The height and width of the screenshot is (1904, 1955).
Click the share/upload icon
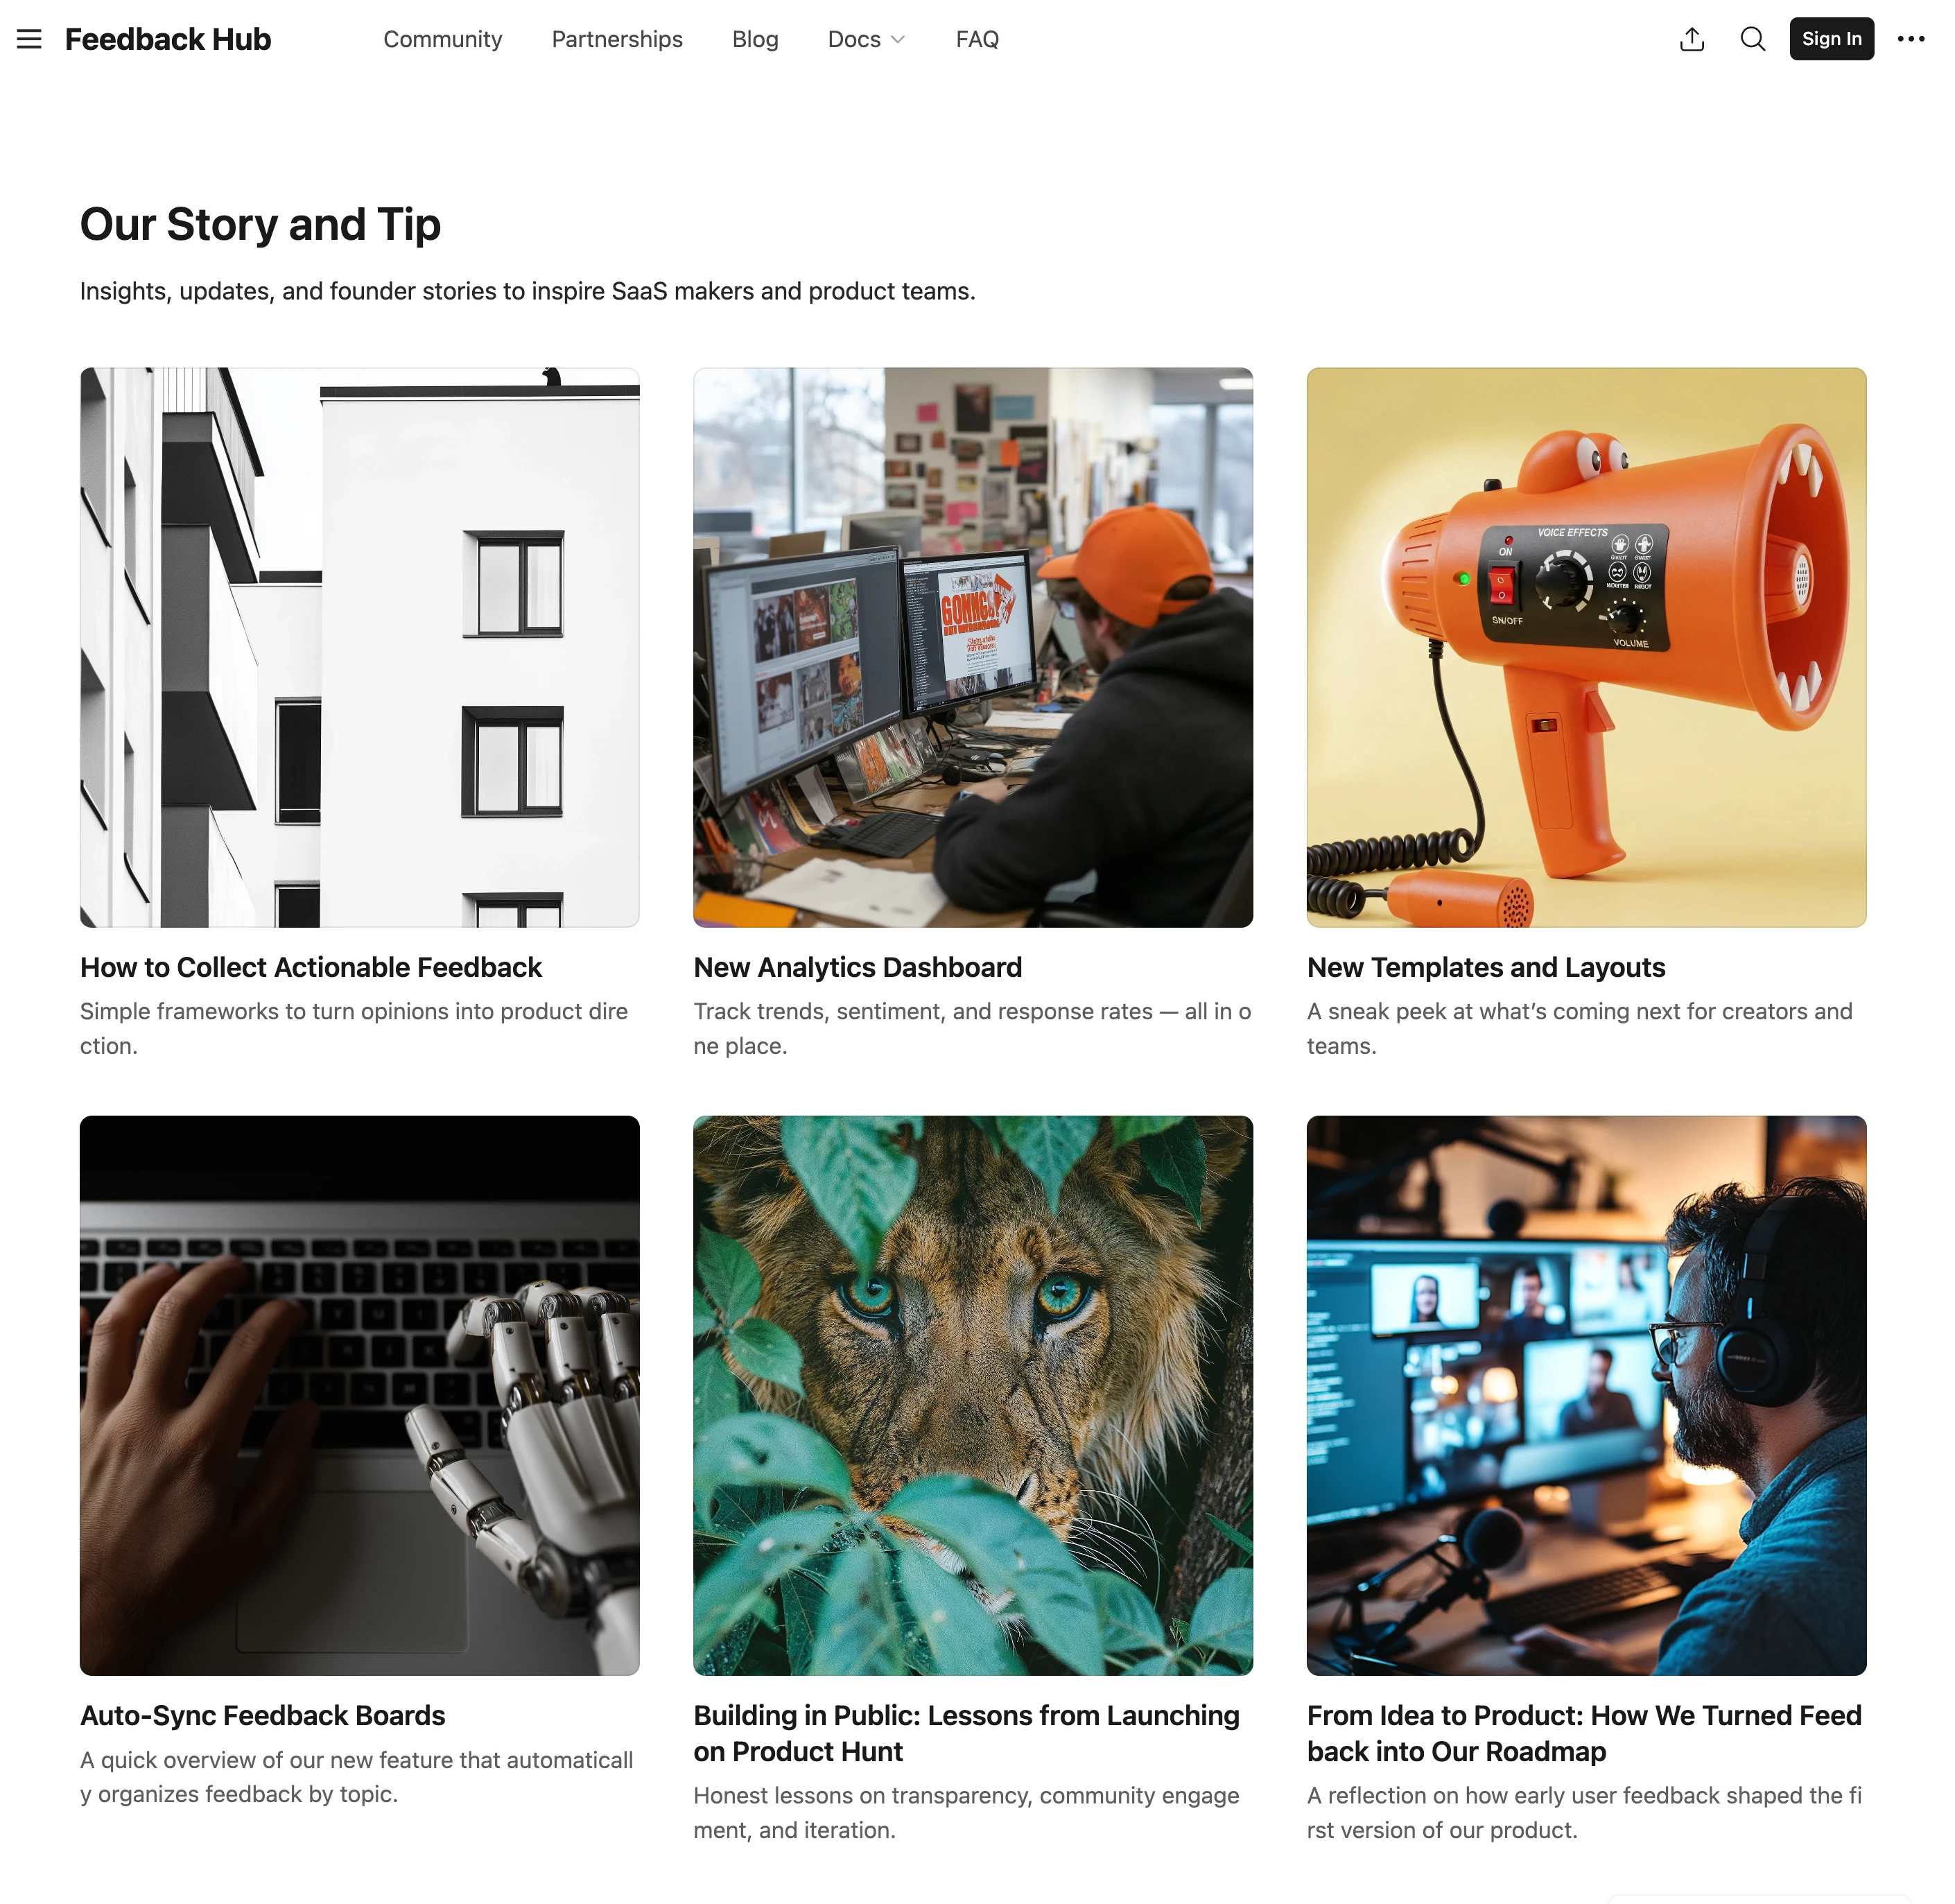pyautogui.click(x=1692, y=39)
